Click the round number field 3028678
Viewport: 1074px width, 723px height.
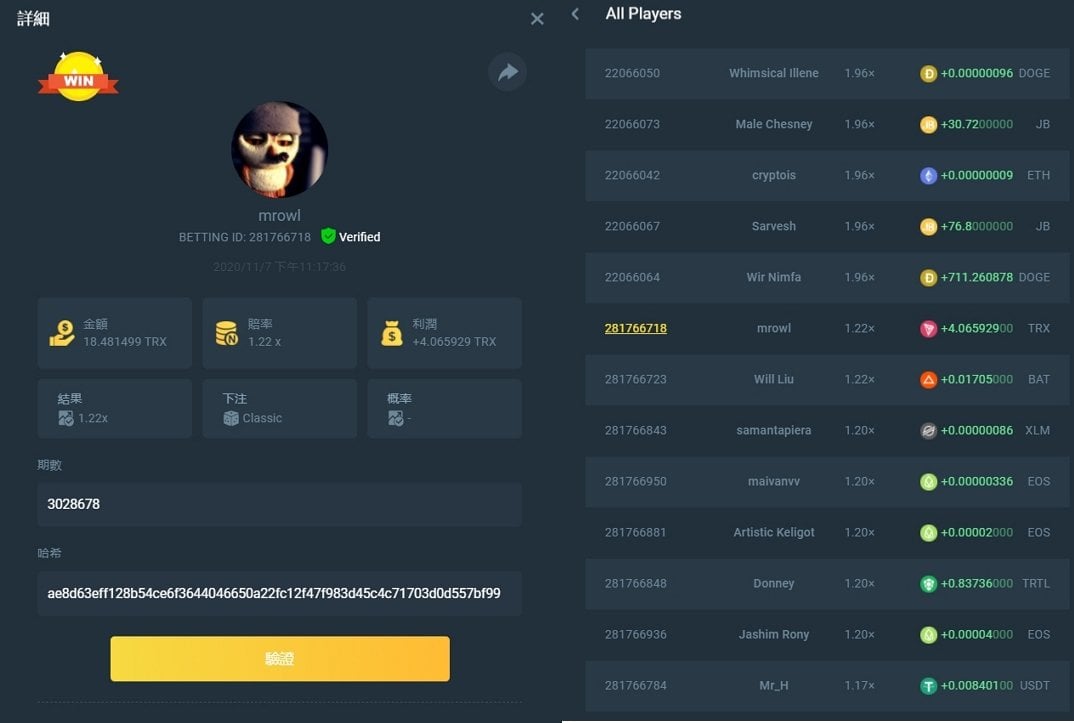click(280, 504)
